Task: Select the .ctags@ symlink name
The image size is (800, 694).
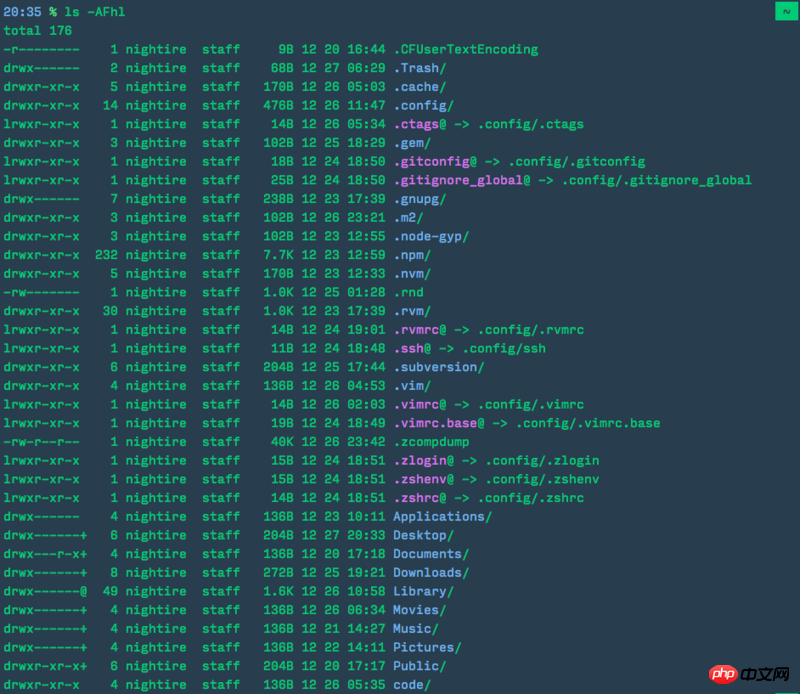Action: [x=419, y=125]
